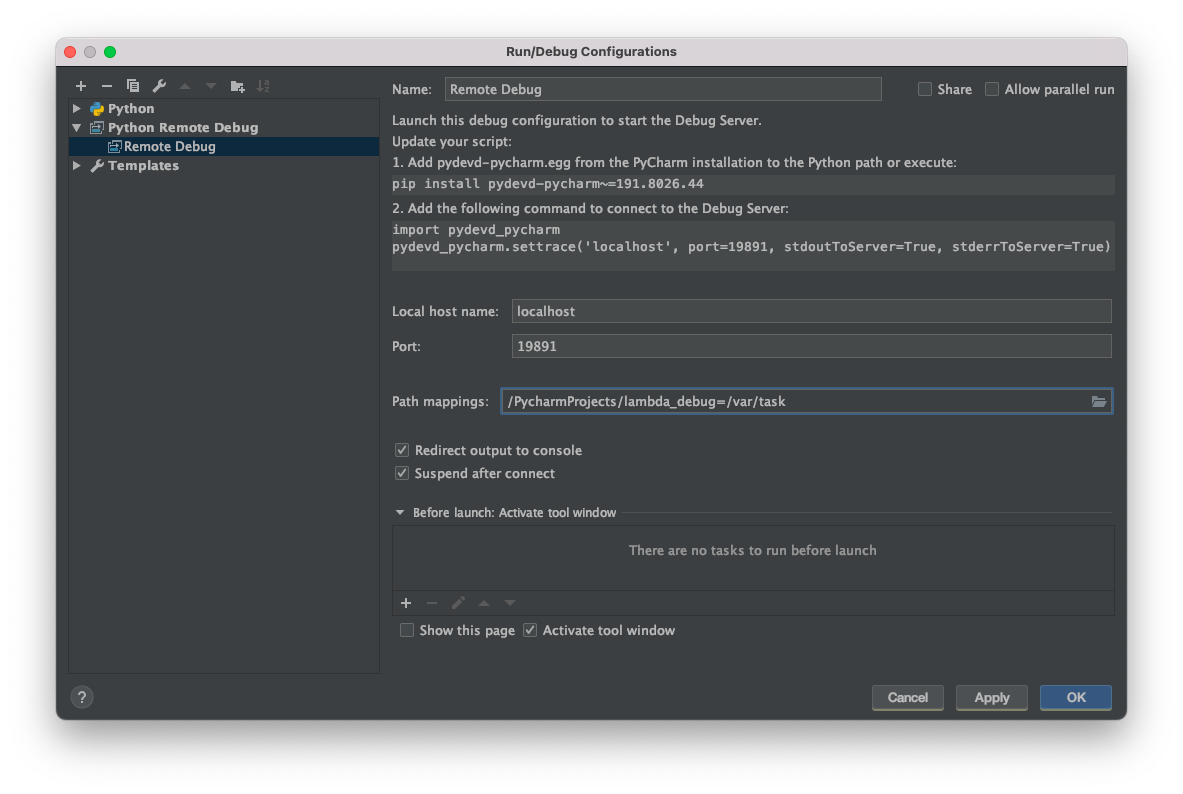Image resolution: width=1183 pixels, height=794 pixels.
Task: Collapse the Python Remote Debug group
Action: (x=77, y=127)
